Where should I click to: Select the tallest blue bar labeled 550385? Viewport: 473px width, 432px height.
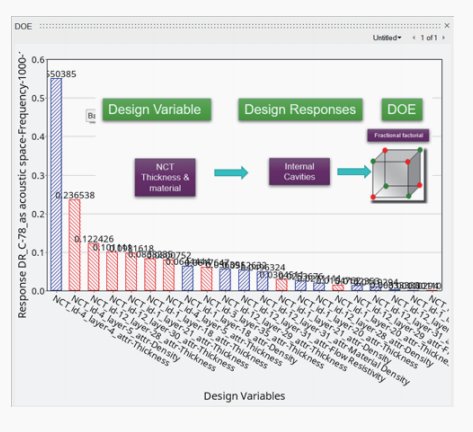pos(56,184)
